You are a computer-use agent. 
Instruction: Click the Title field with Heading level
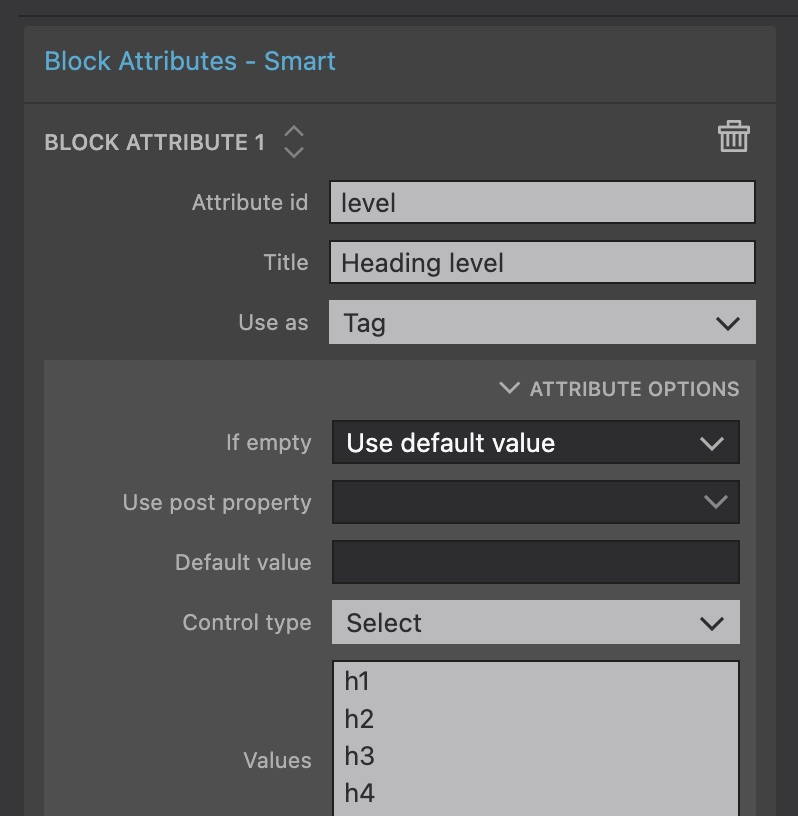click(x=542, y=262)
